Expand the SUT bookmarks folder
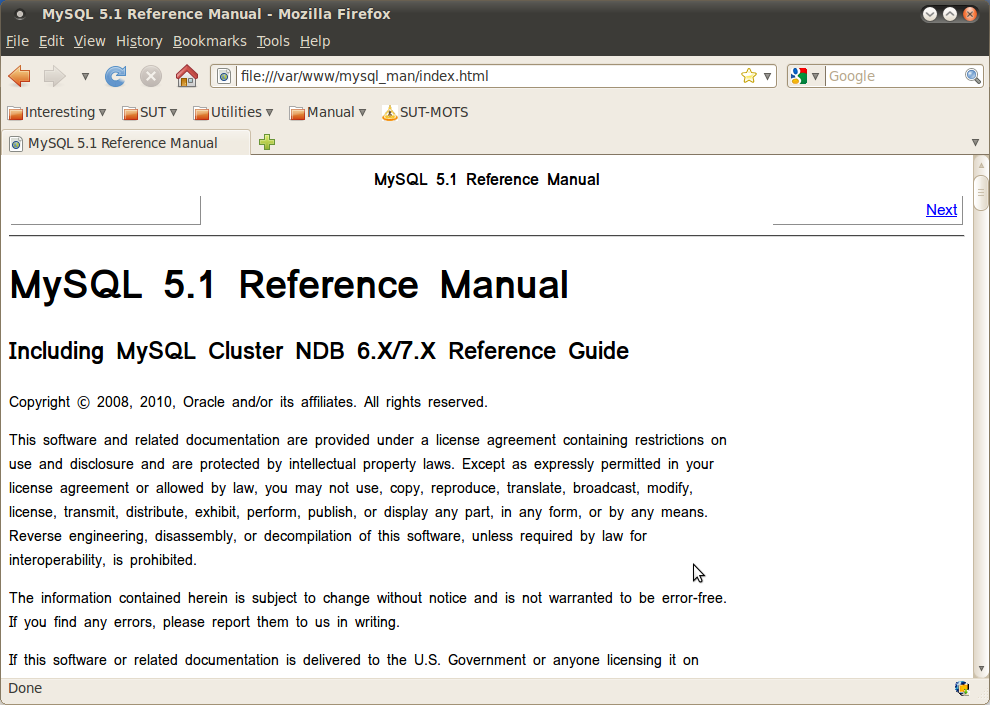The image size is (990, 705). tap(150, 112)
